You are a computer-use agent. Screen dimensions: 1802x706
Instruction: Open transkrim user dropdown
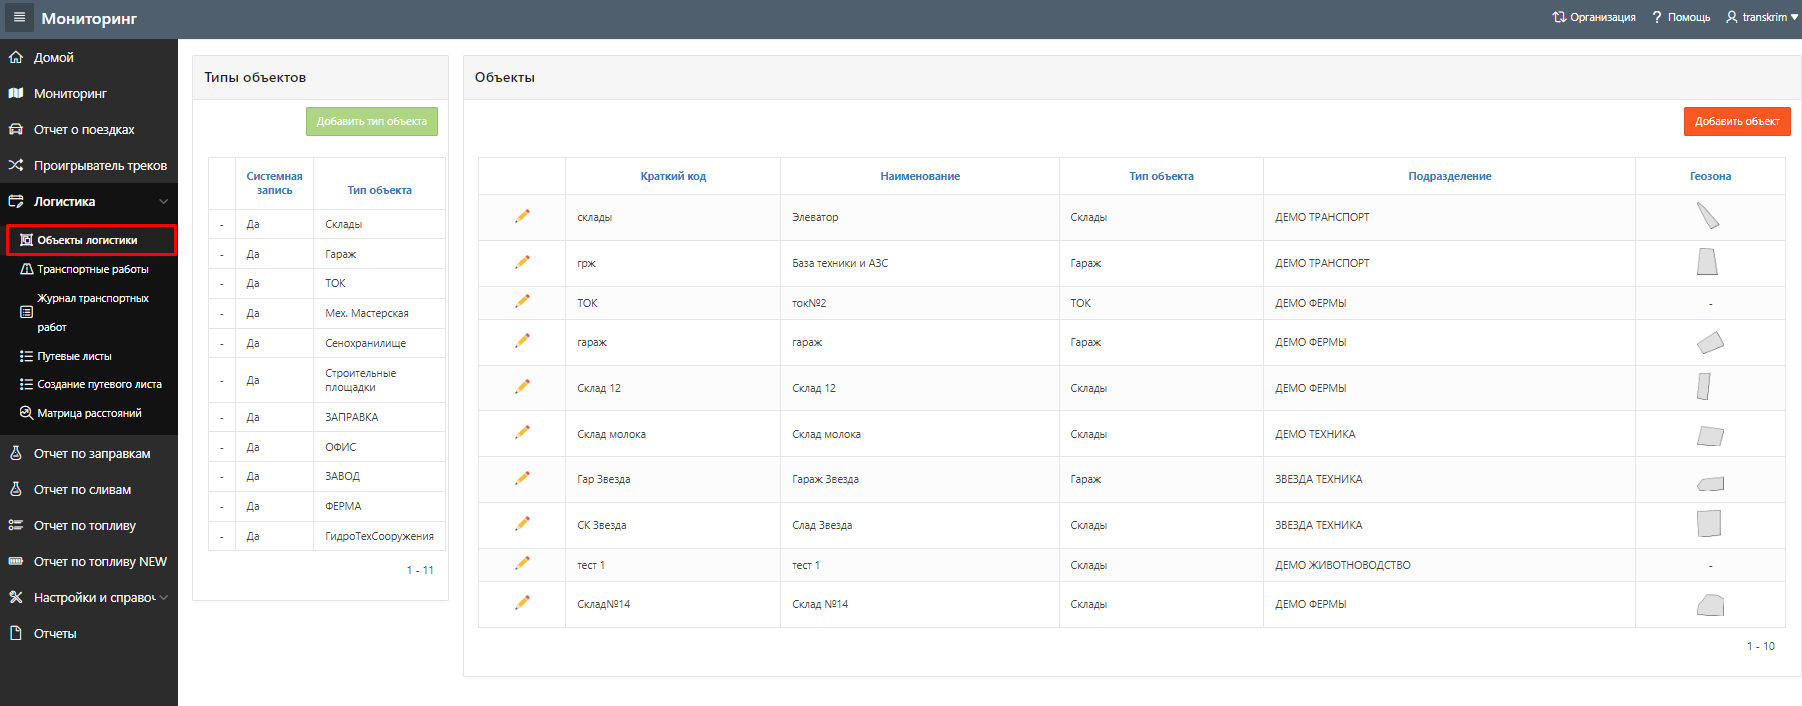pos(1762,17)
